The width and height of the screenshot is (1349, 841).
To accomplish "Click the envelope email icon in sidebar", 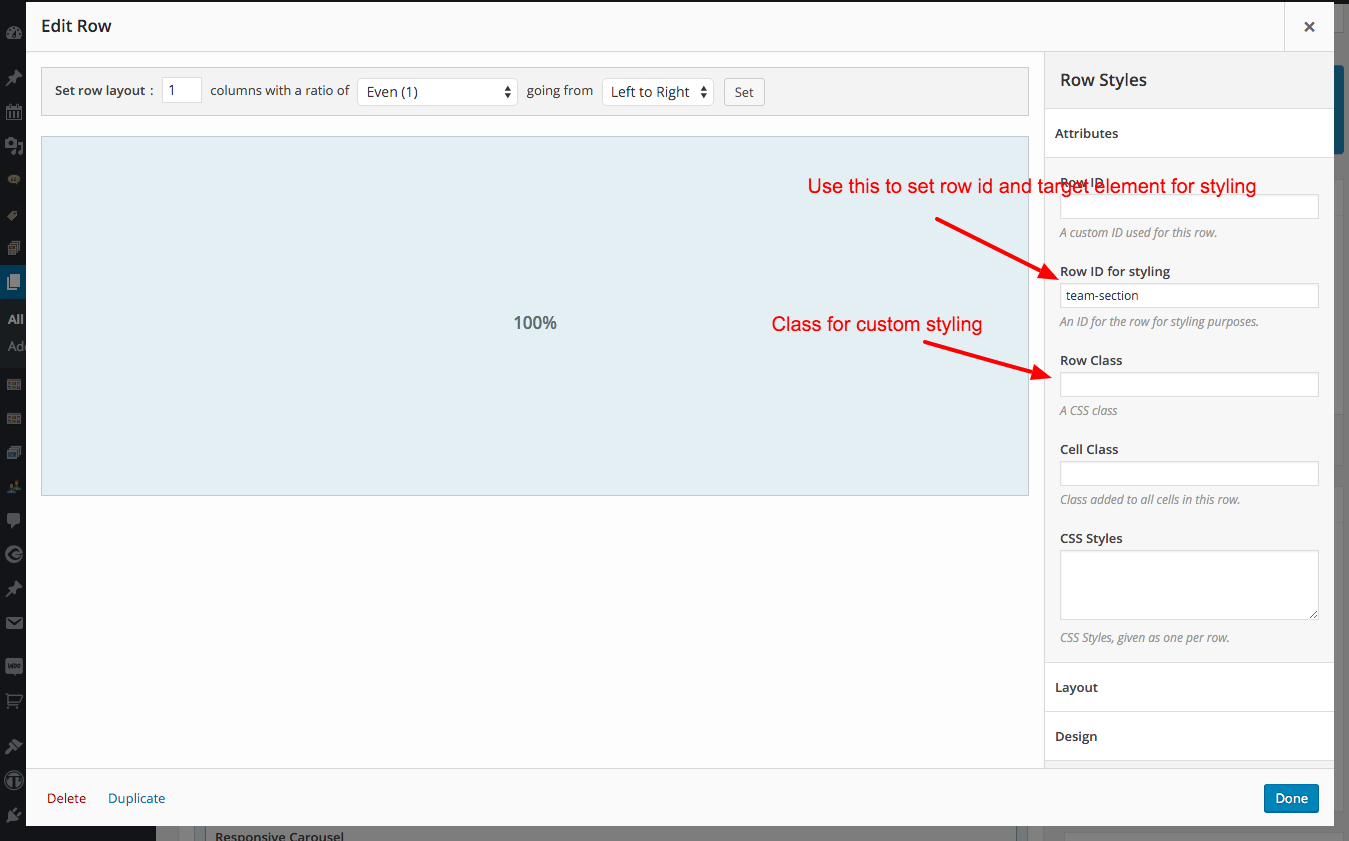I will tap(14, 622).
